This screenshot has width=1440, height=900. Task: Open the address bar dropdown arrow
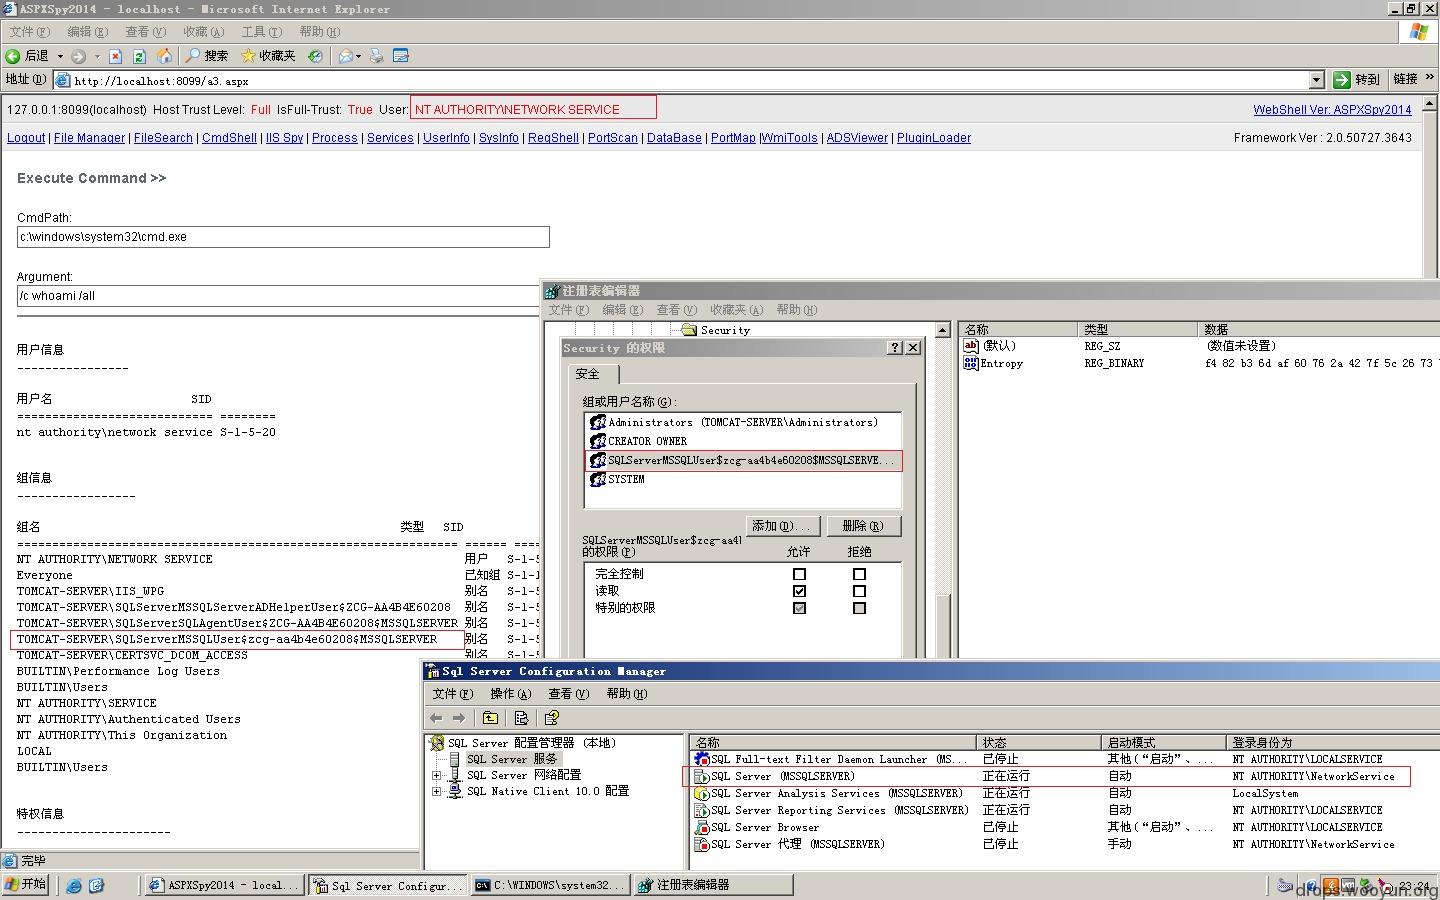pyautogui.click(x=1316, y=80)
